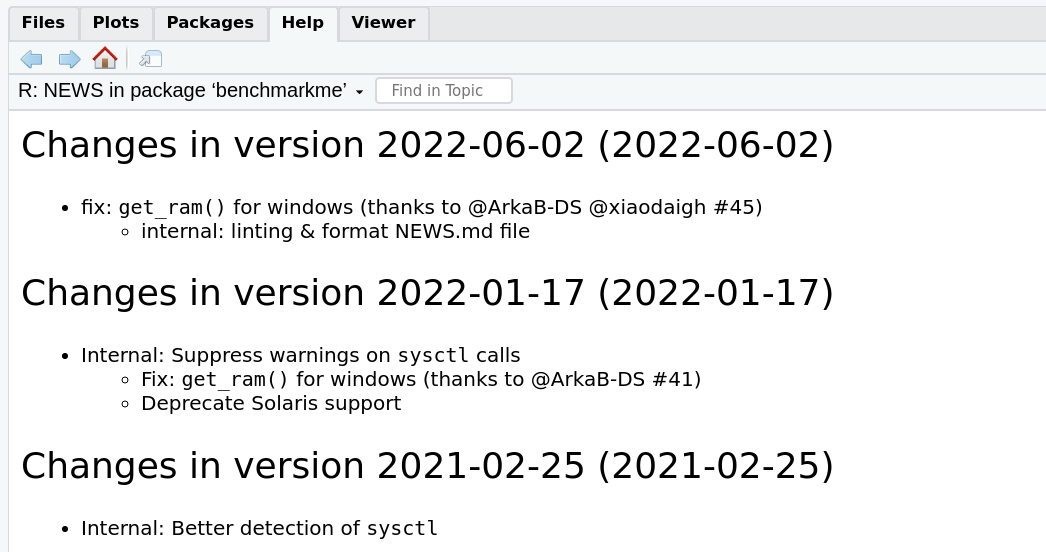Click the bullet mentioning @xiaodaigh #45
Image resolution: width=1046 pixels, height=552 pixels.
(422, 208)
